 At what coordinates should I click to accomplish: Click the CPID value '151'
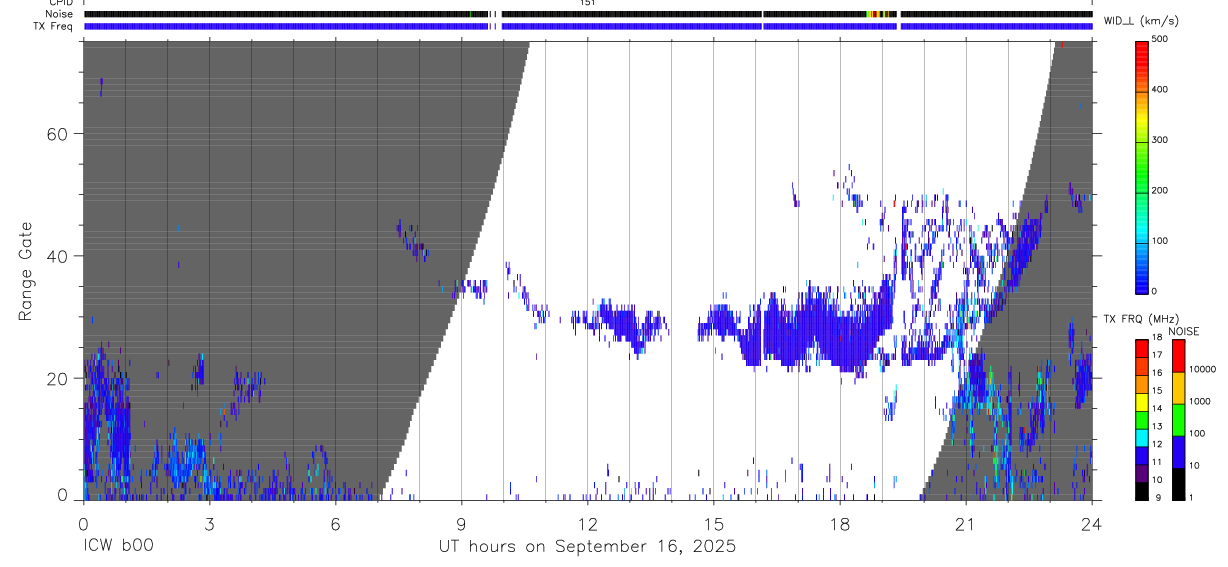pos(588,3)
